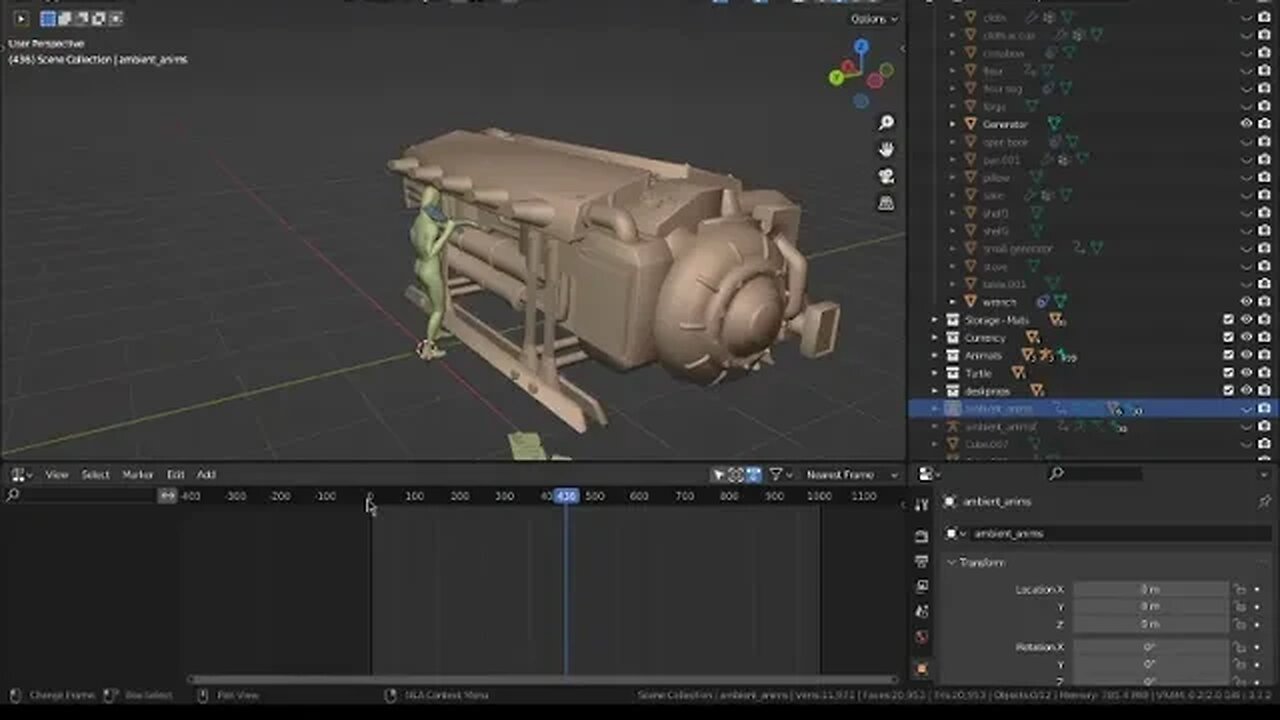The image size is (1280, 720).
Task: Toggle the camera view icon in viewport
Action: point(886,176)
